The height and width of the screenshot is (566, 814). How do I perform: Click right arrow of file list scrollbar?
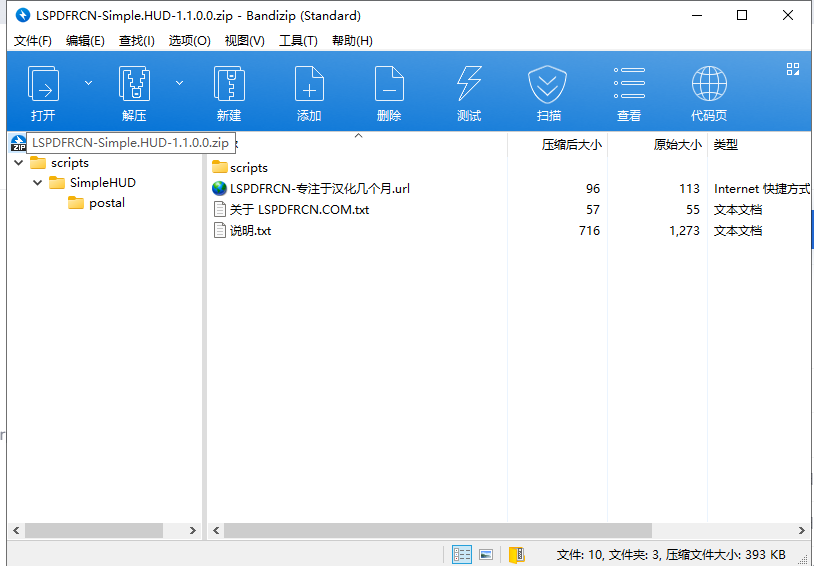[x=802, y=530]
